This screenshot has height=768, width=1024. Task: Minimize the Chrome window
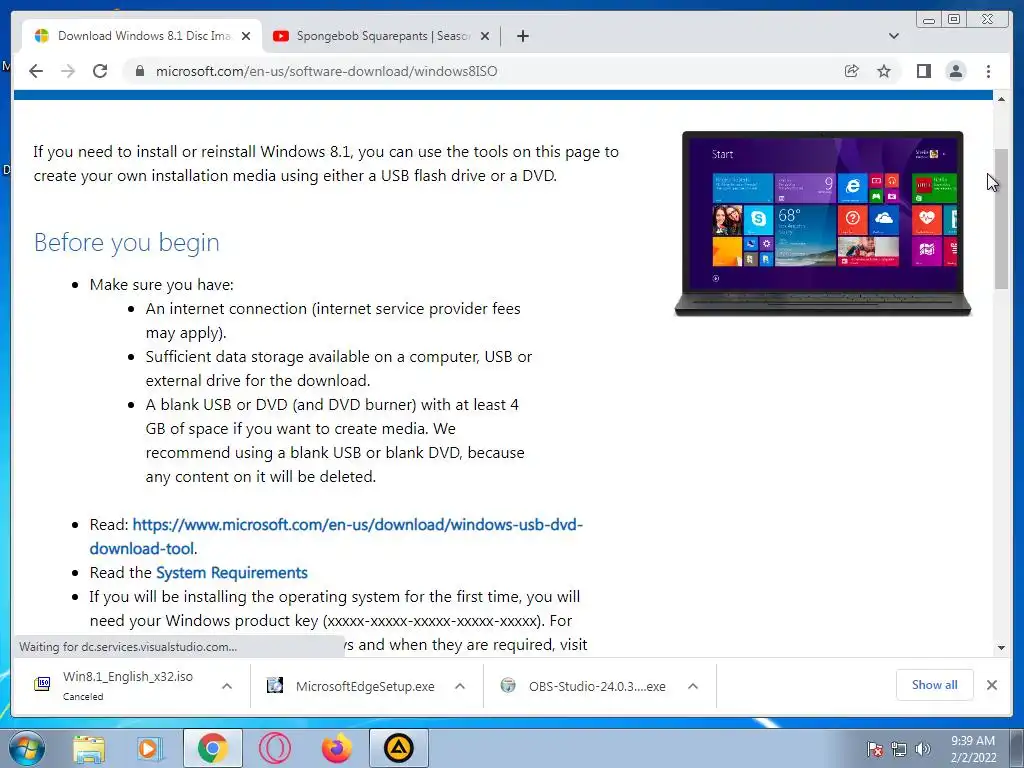click(929, 20)
